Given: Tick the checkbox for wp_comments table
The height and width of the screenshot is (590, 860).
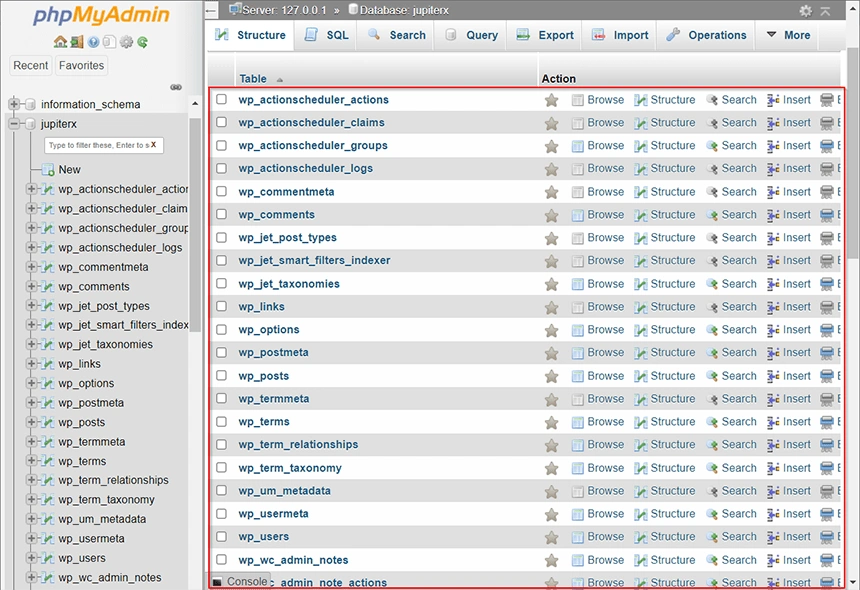Looking at the screenshot, I should click(x=222, y=215).
